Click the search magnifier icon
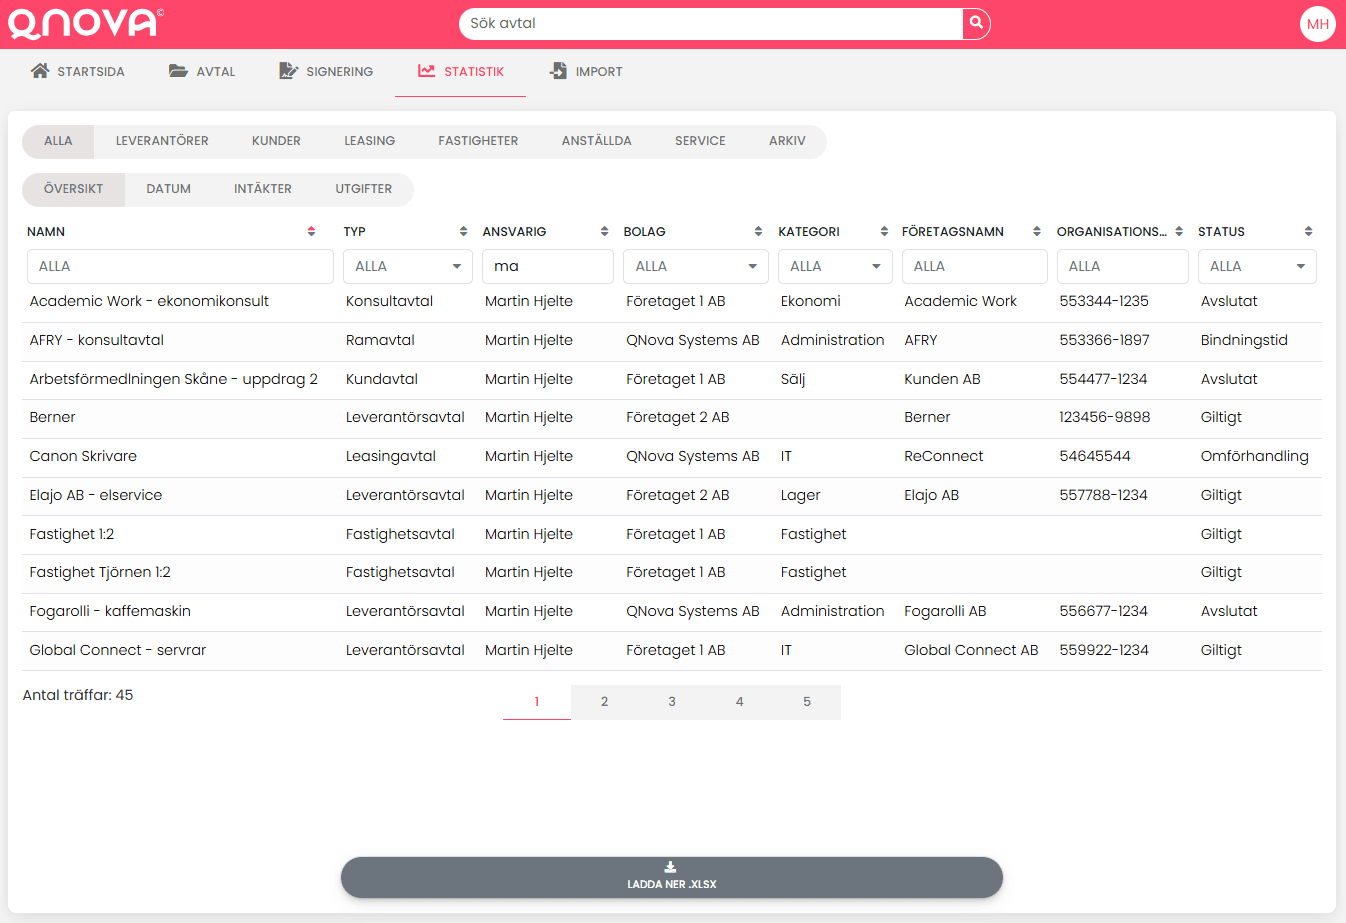1346x923 pixels. (x=976, y=23)
